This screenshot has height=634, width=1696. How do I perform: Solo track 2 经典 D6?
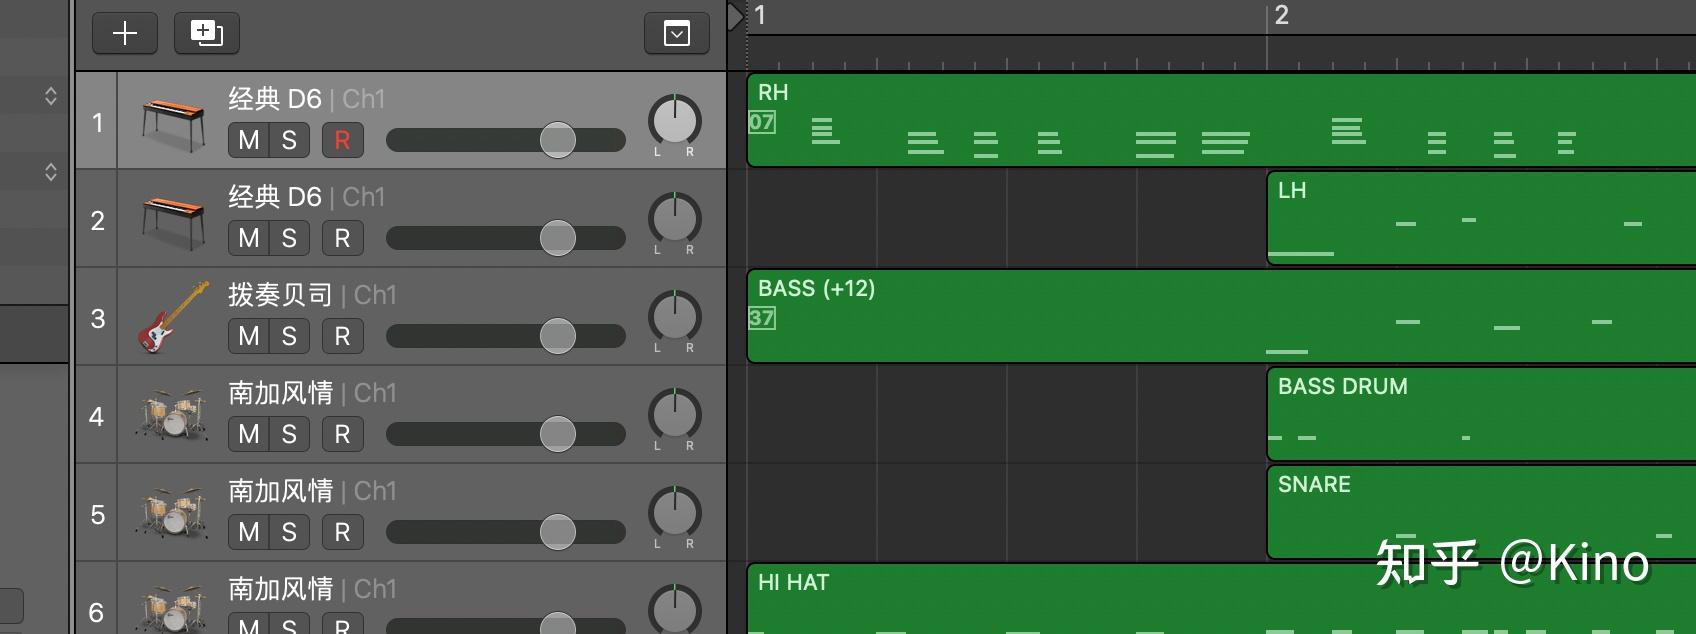[289, 238]
